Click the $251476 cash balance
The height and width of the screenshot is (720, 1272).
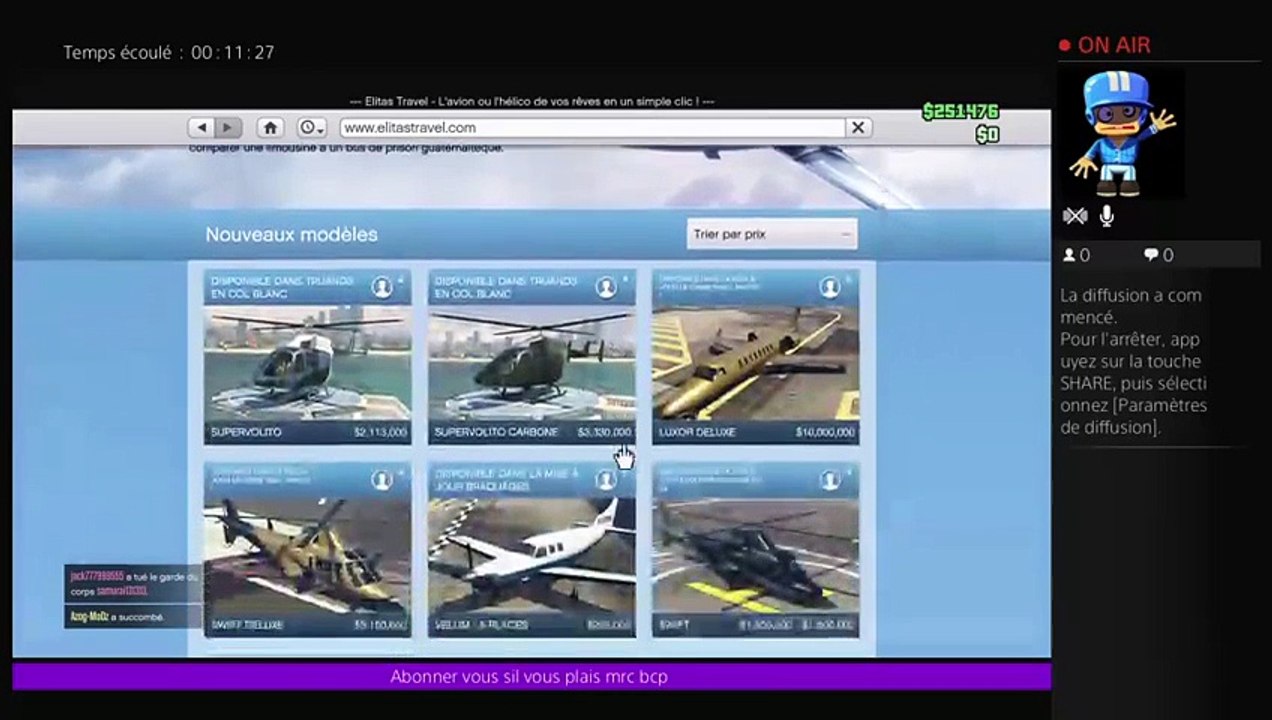[960, 112]
